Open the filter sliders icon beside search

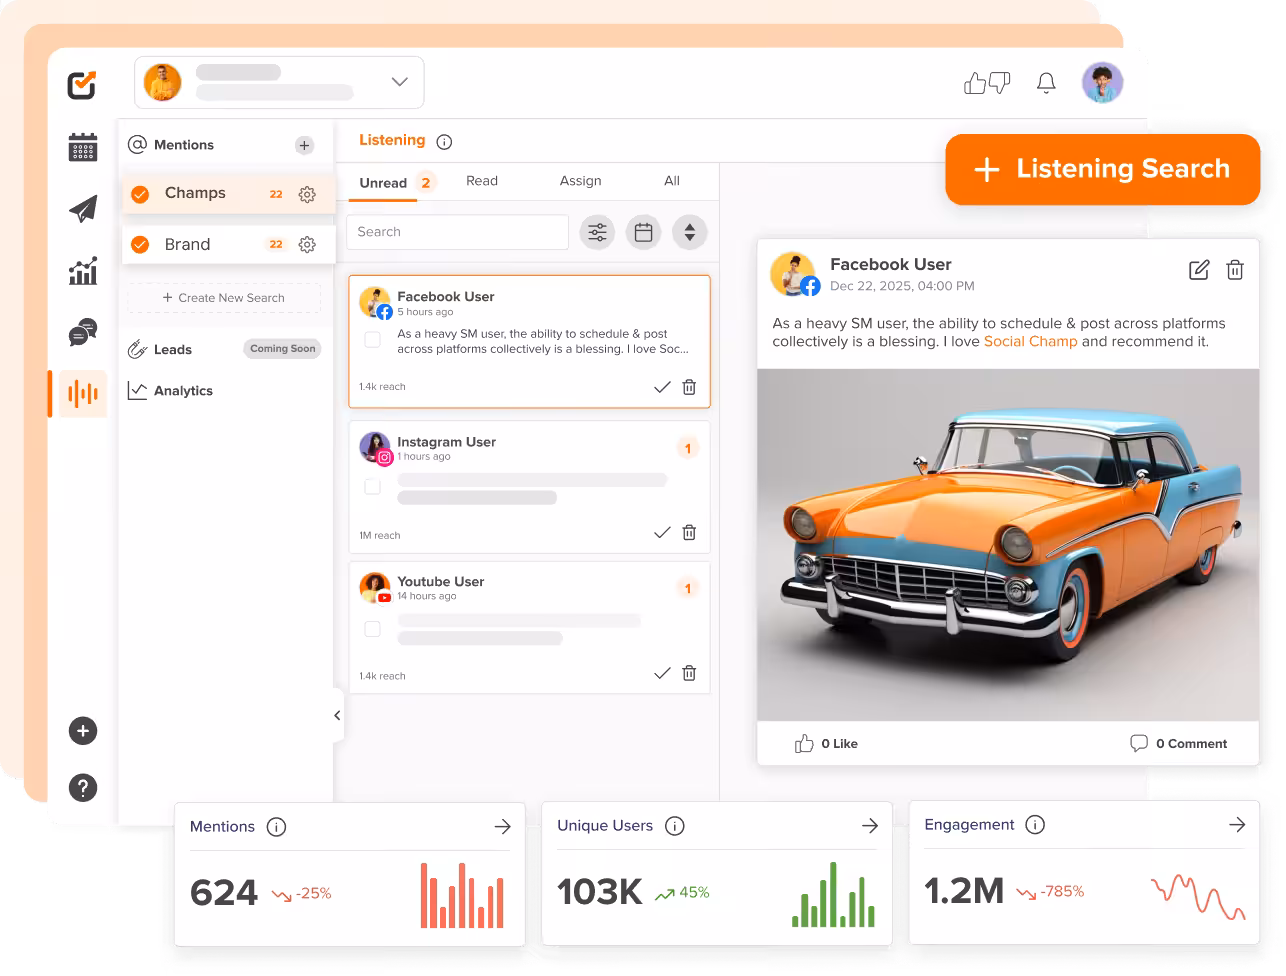click(x=597, y=232)
